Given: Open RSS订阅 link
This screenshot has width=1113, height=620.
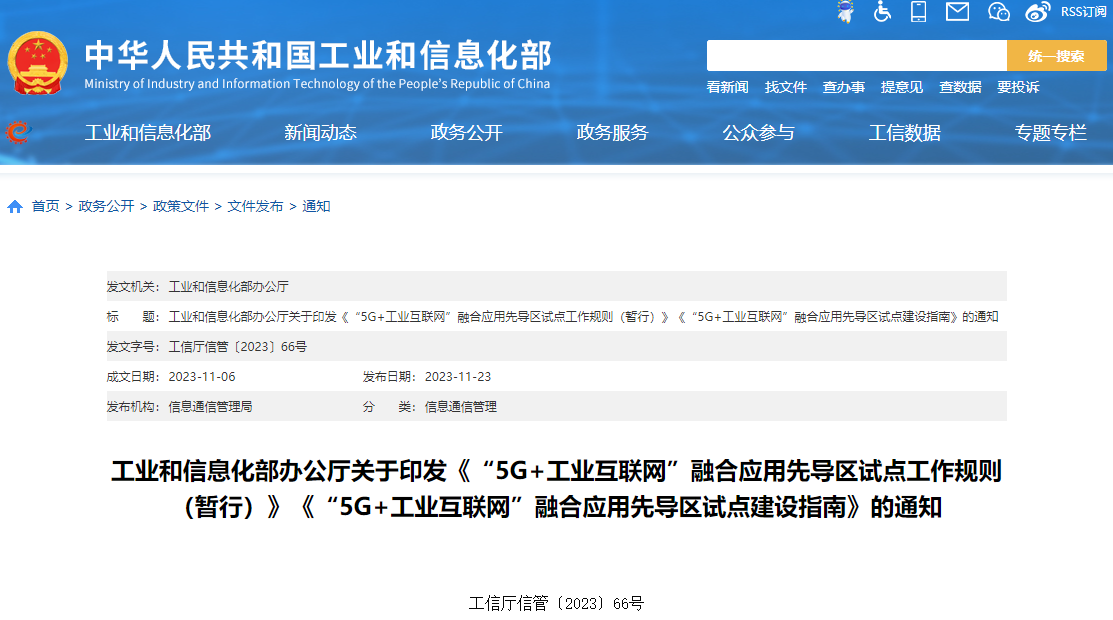Looking at the screenshot, I should pos(1083,12).
